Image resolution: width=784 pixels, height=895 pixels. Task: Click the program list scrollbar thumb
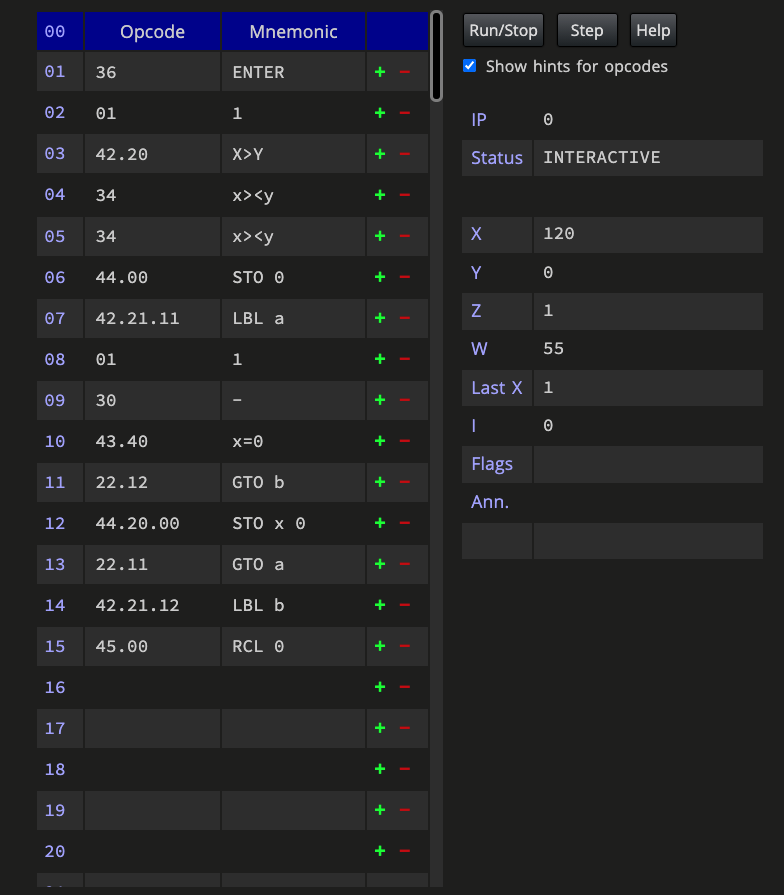(437, 56)
